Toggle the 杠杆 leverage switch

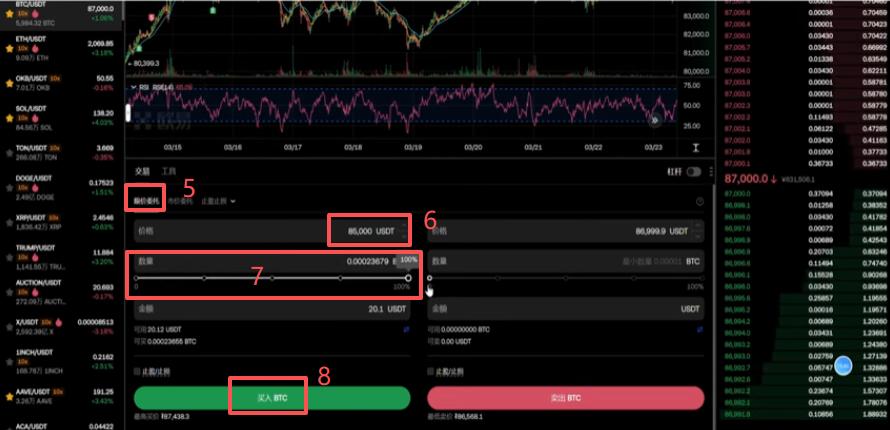694,171
